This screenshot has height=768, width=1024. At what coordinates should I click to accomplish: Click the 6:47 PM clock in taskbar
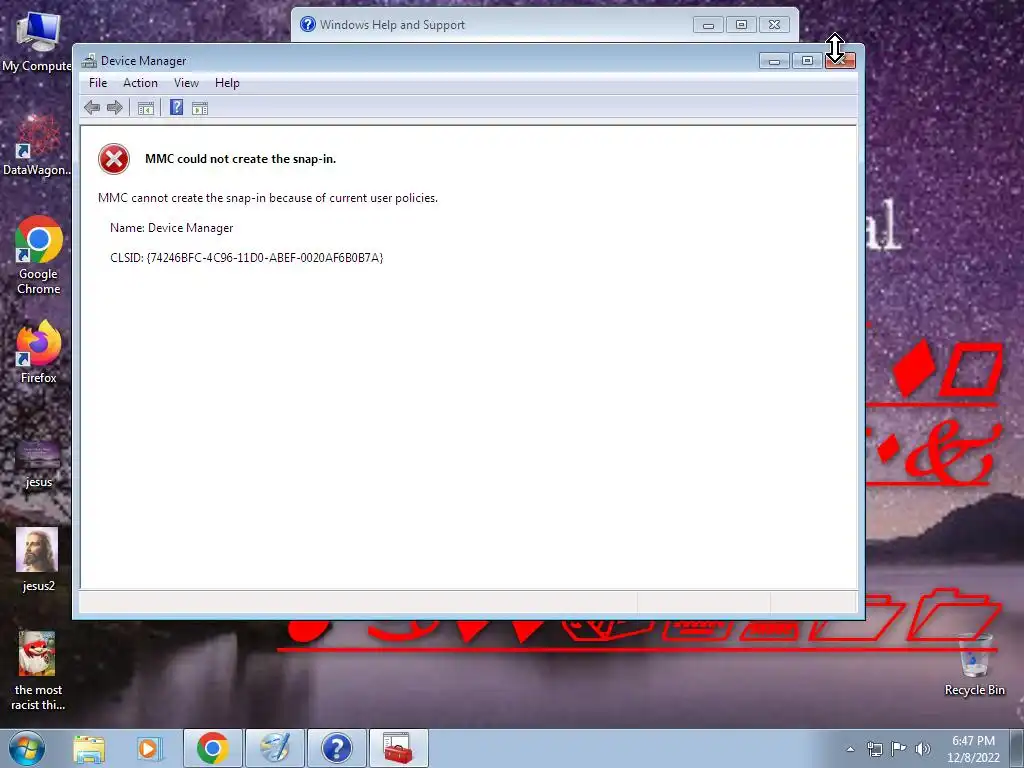coord(973,741)
